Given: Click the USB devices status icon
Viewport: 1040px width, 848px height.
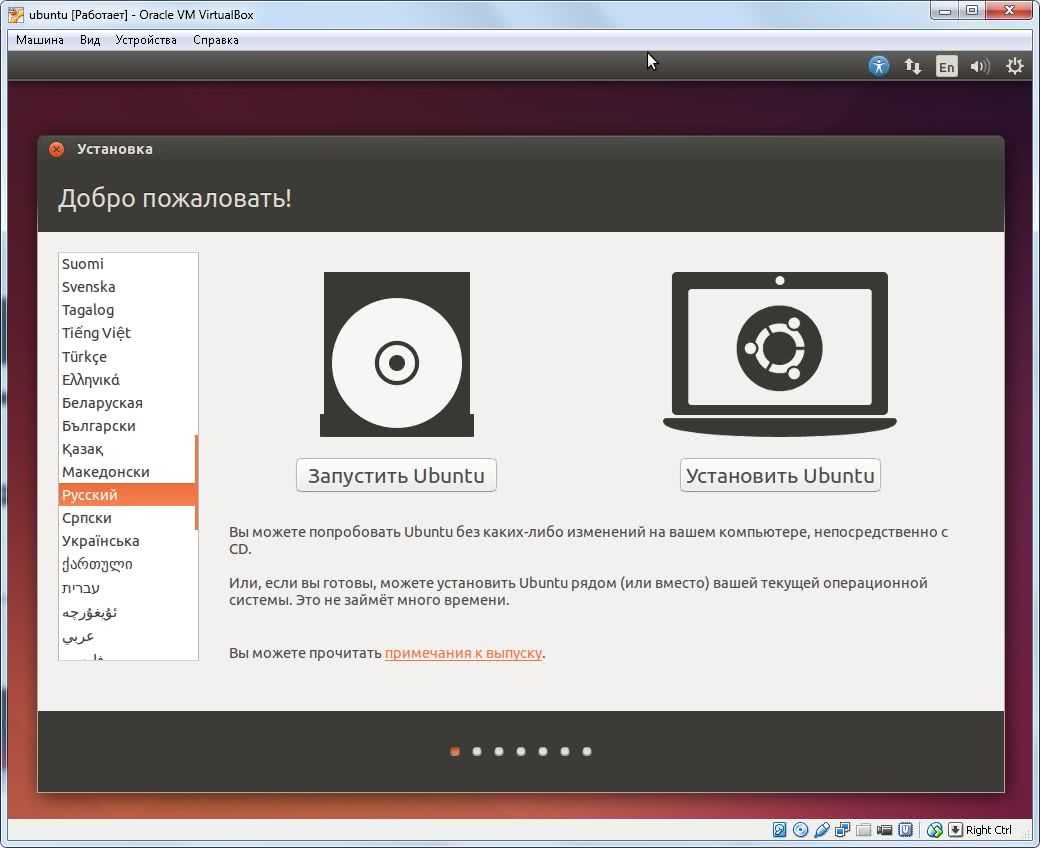Looking at the screenshot, I should tap(822, 830).
